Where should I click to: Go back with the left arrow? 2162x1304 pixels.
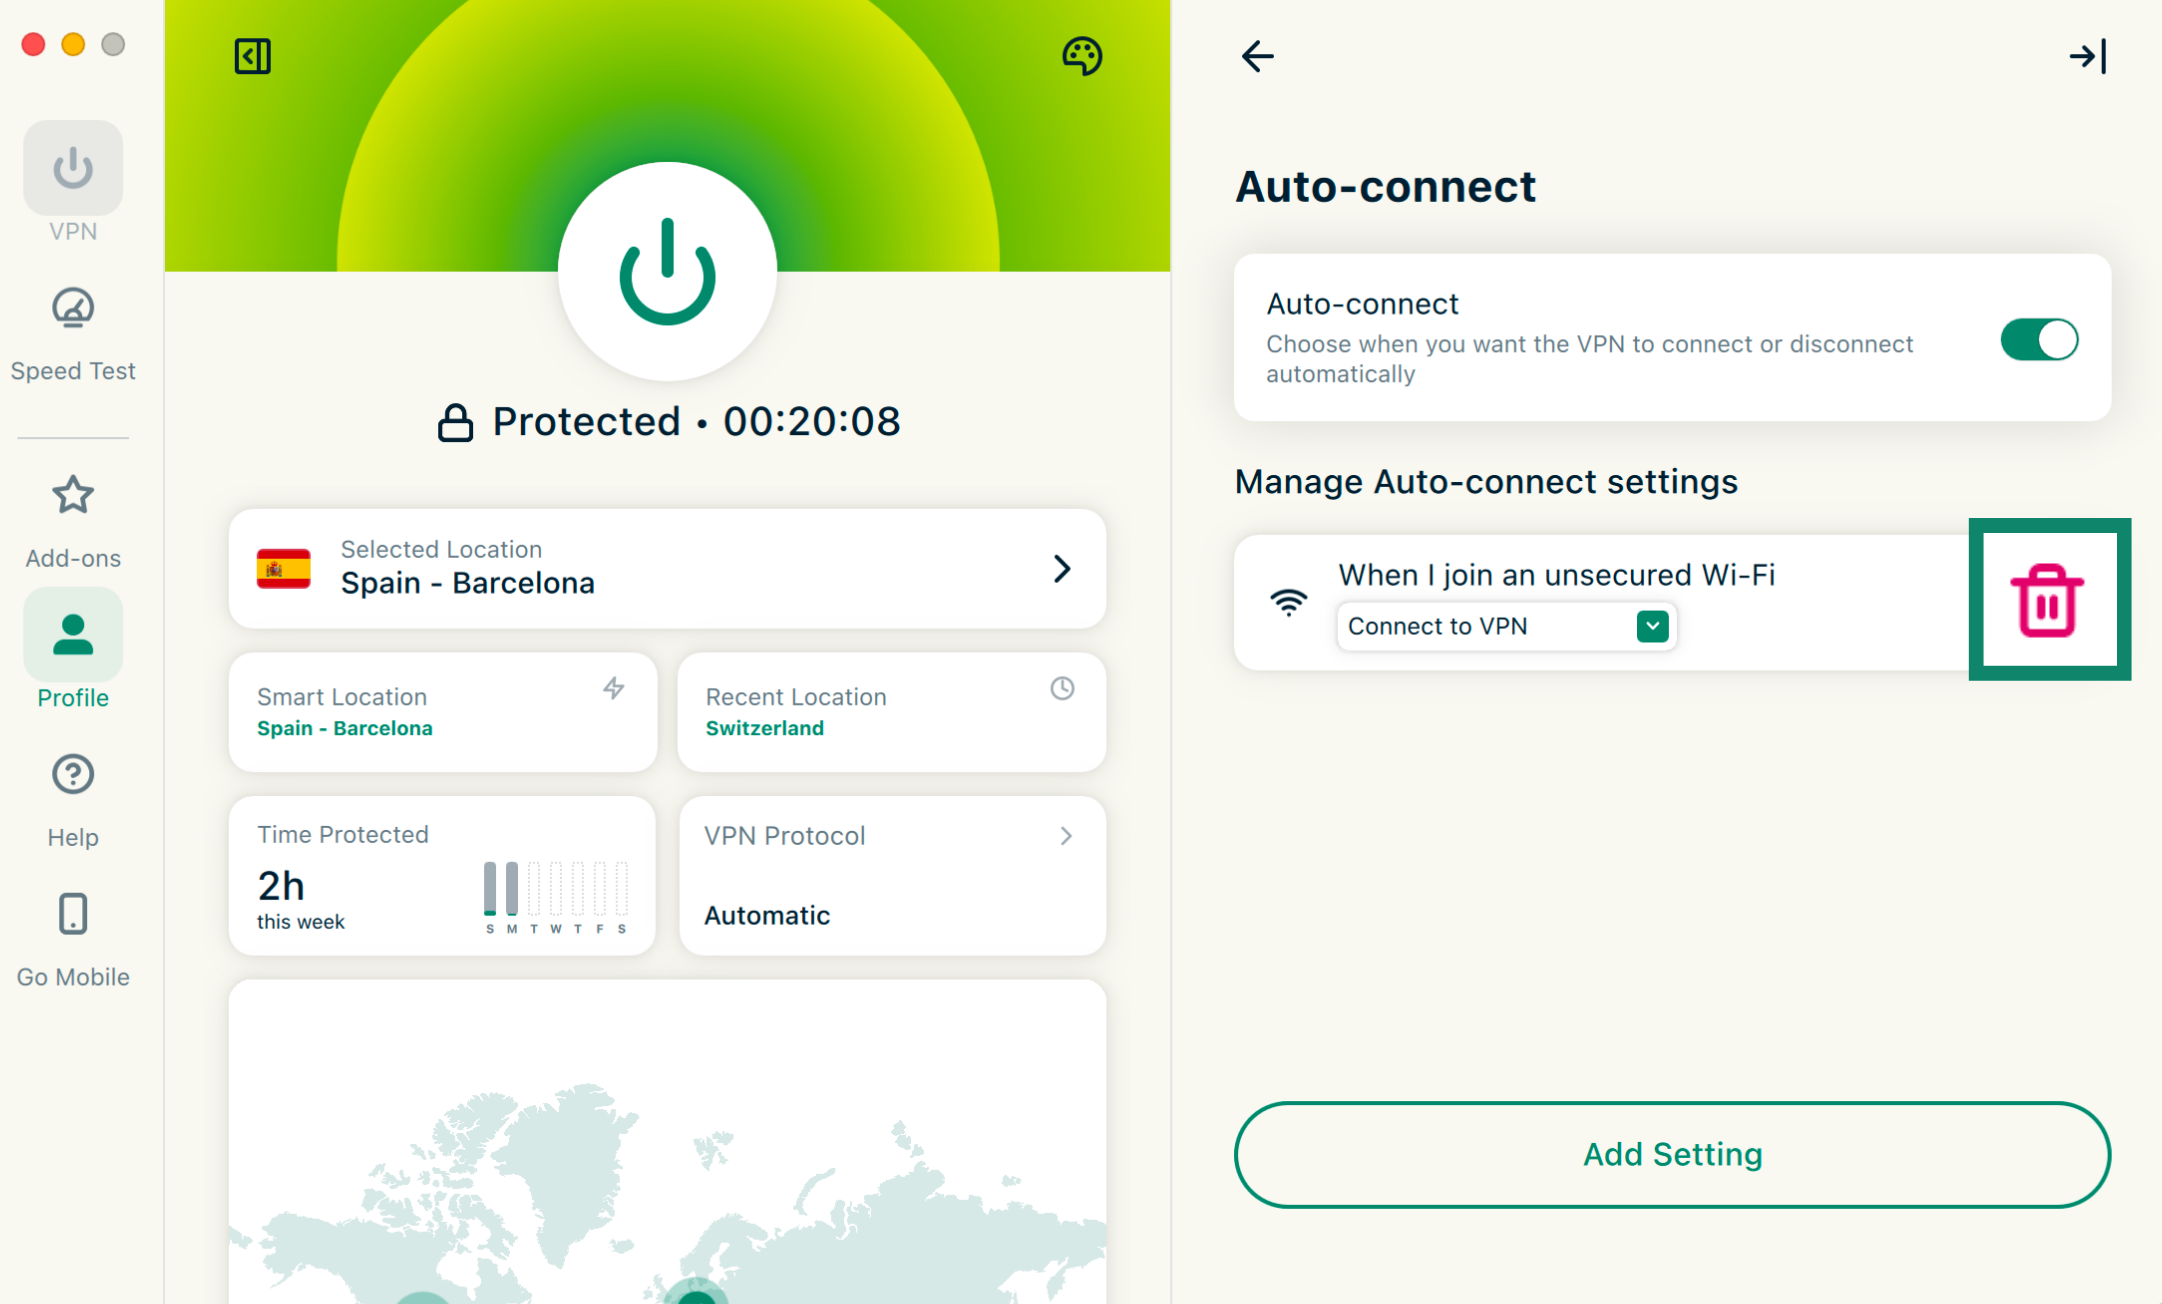1257,56
